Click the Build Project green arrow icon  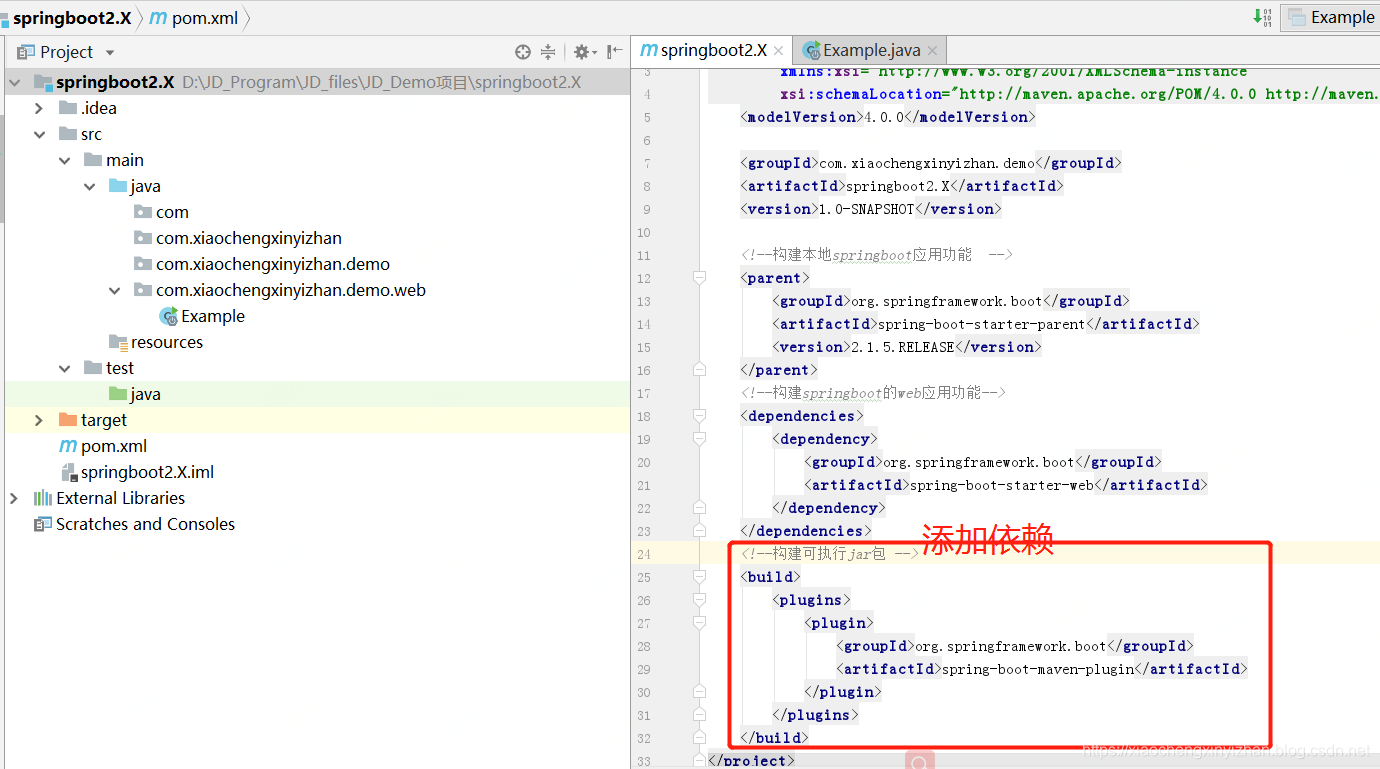pyautogui.click(x=1262, y=17)
